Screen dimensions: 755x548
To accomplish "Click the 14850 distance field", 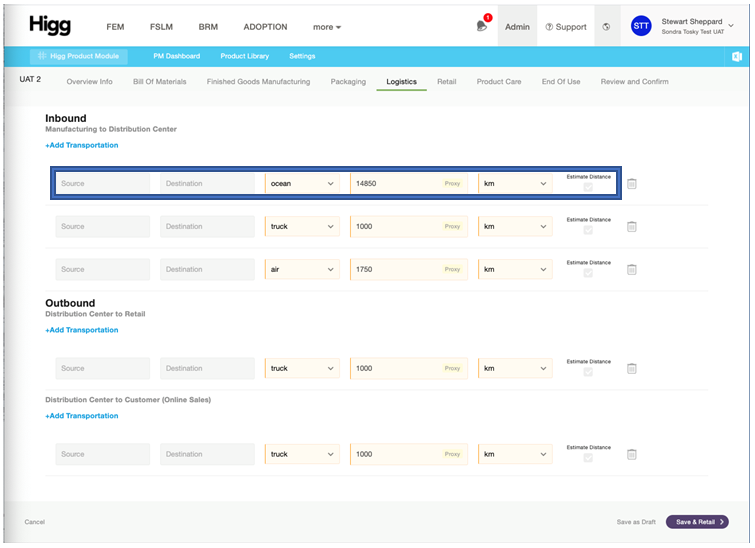I will (x=409, y=183).
